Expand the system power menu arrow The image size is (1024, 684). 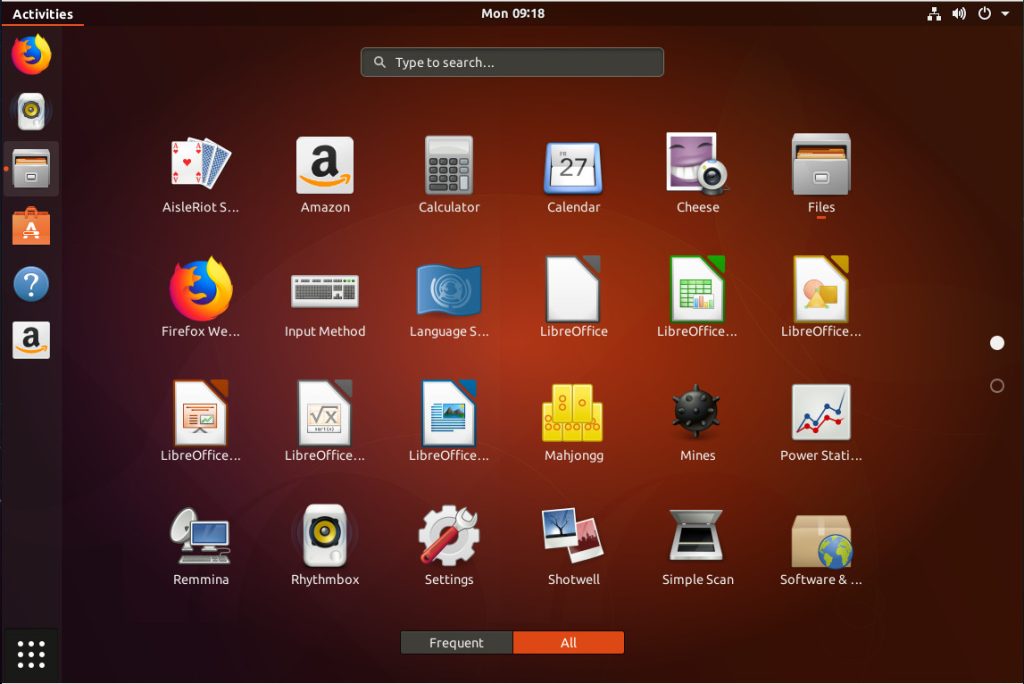pos(1003,14)
